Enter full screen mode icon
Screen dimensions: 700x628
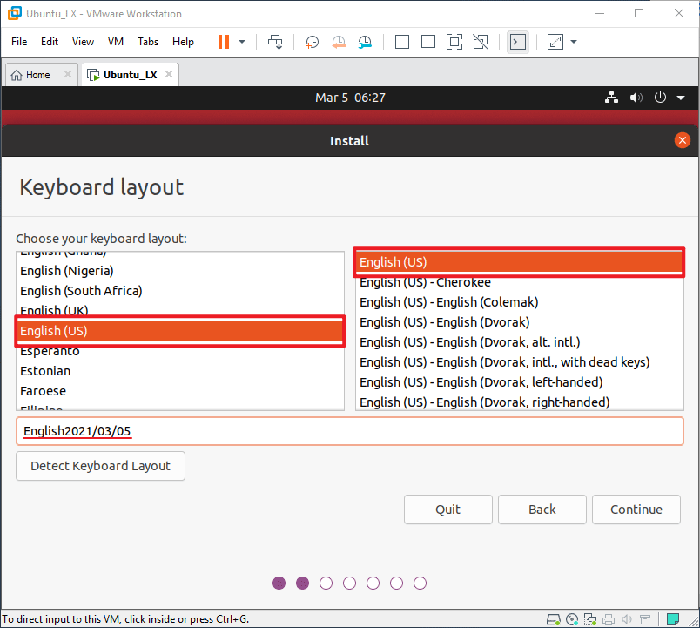[x=454, y=42]
